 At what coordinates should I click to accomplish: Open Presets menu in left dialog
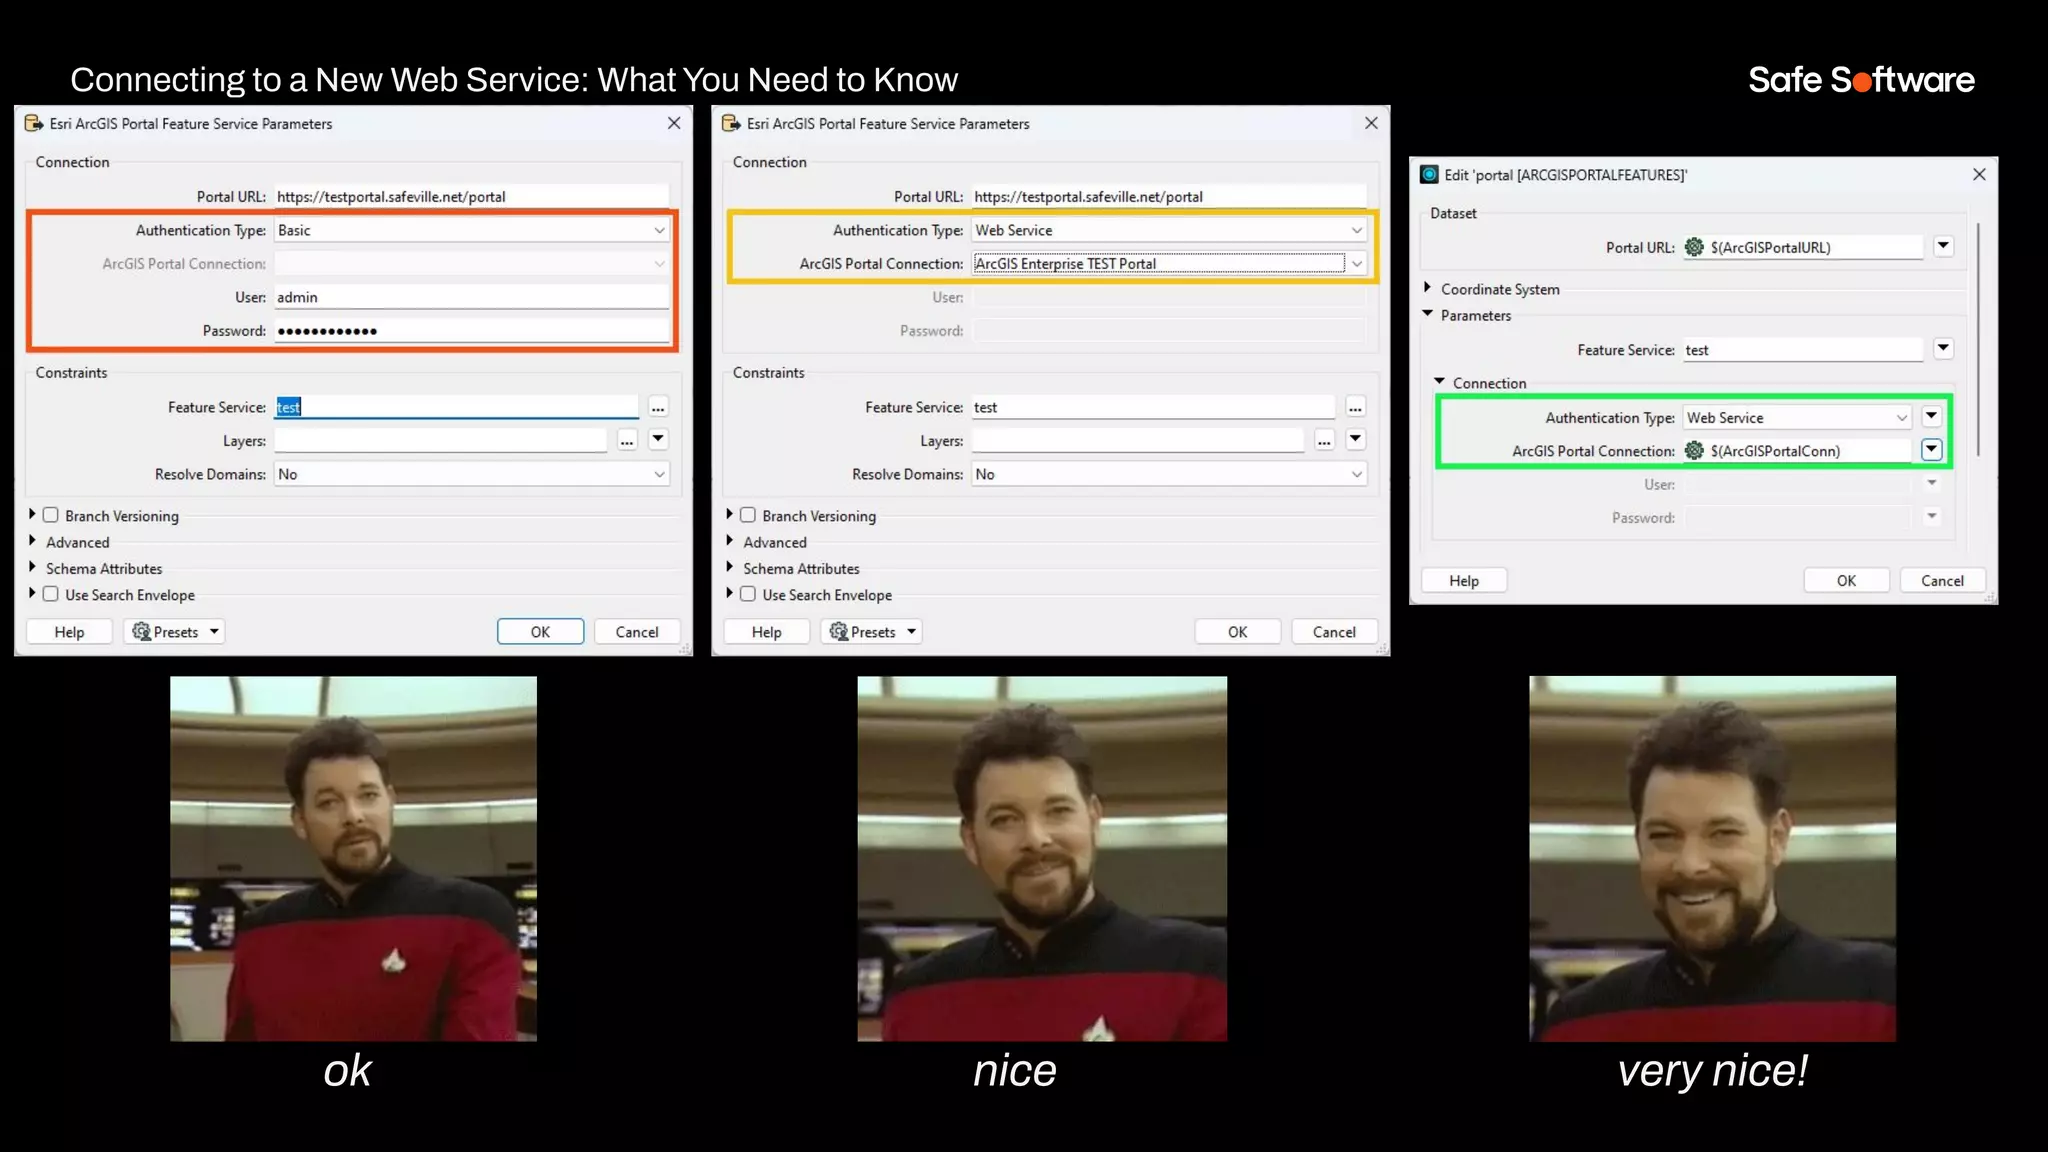[174, 632]
